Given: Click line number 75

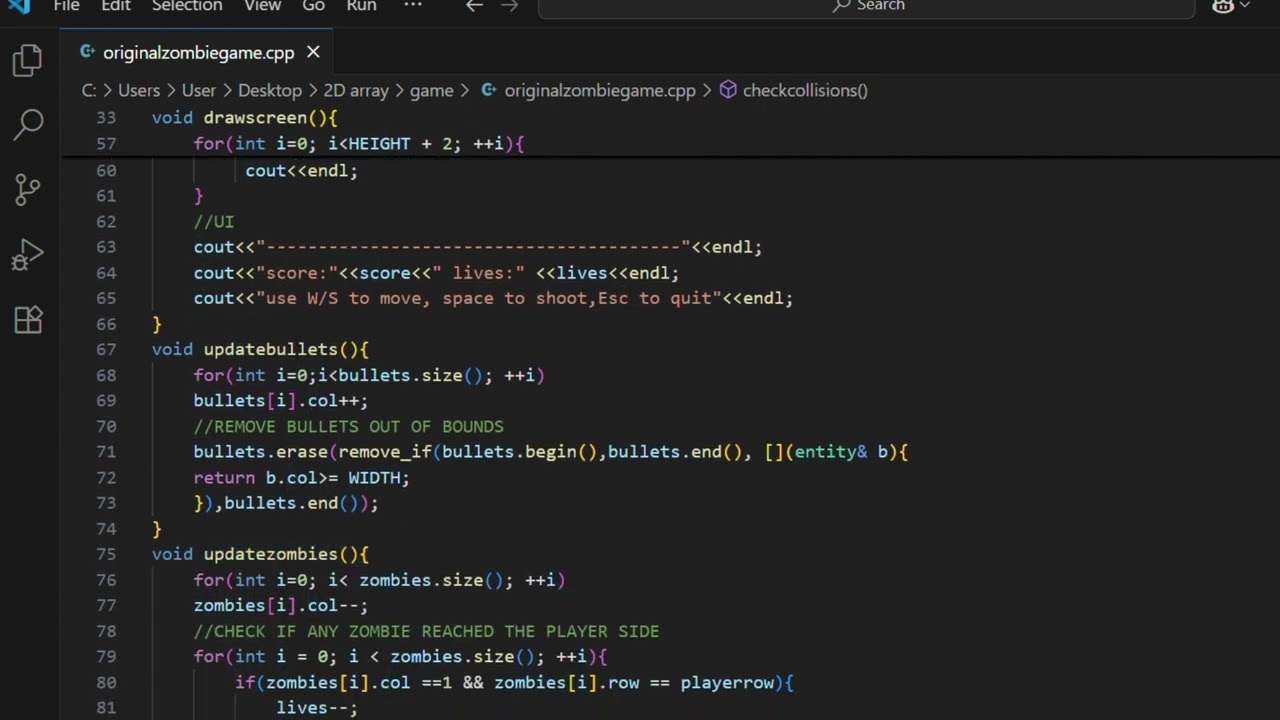Looking at the screenshot, I should 106,554.
